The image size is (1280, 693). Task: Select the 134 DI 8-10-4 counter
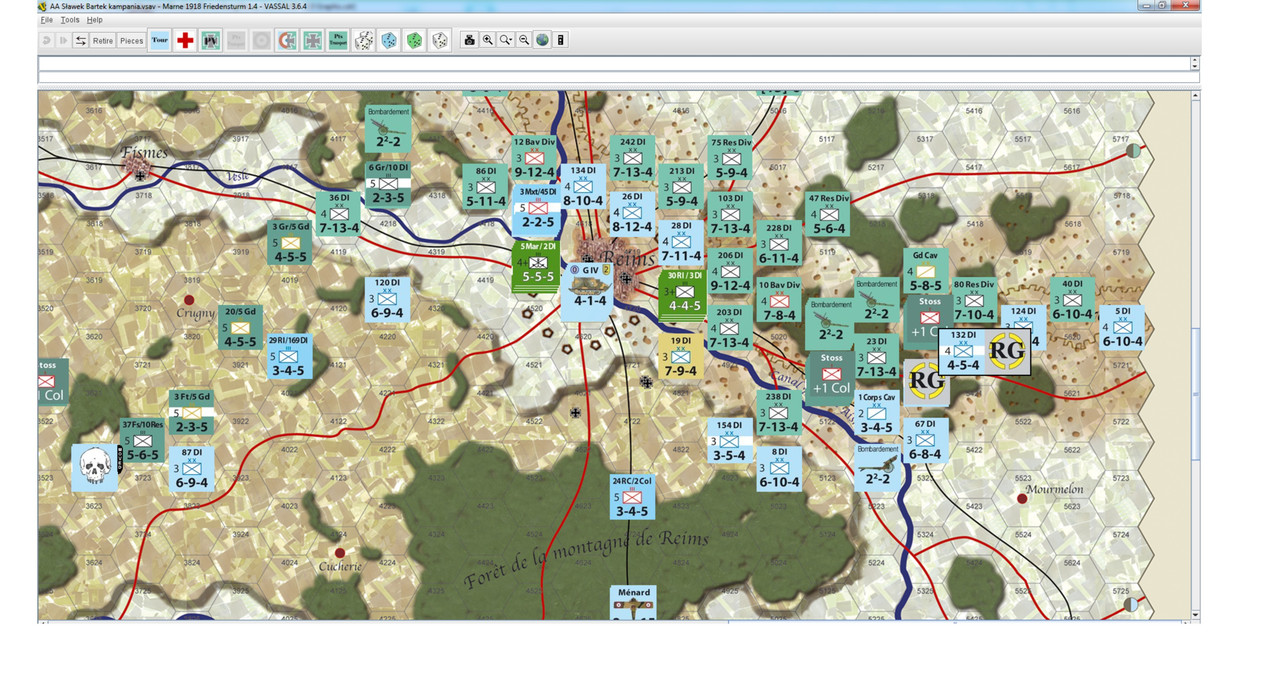(x=583, y=186)
